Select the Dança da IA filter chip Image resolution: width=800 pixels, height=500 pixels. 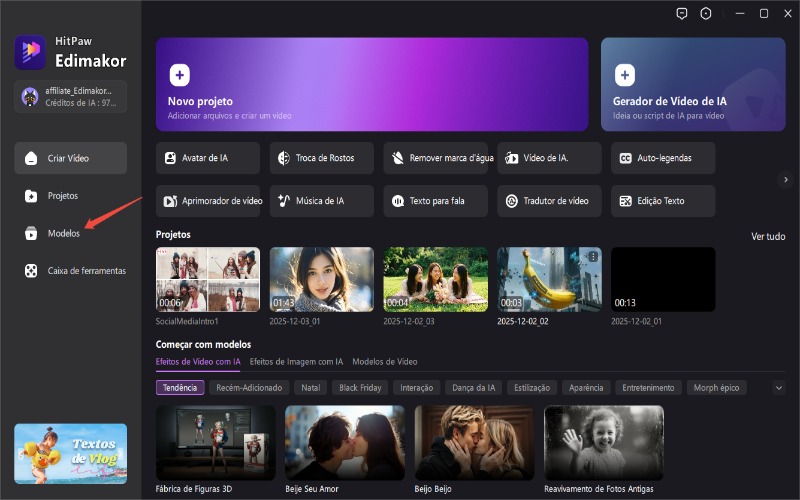[473, 388]
